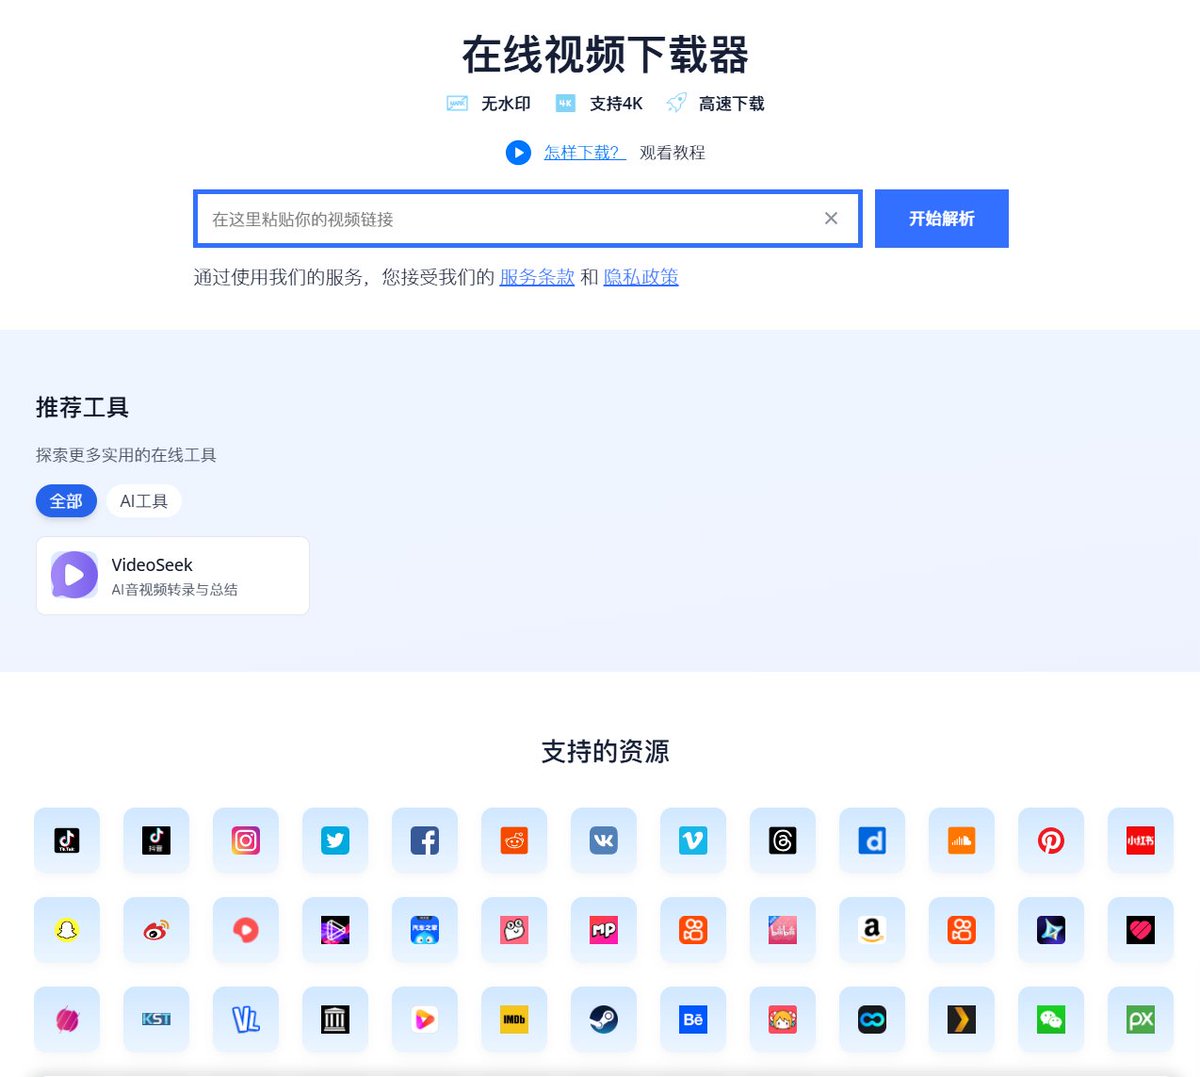Select the TikTok source icon
Screen dimensions: 1200x1077
pyautogui.click(x=67, y=840)
